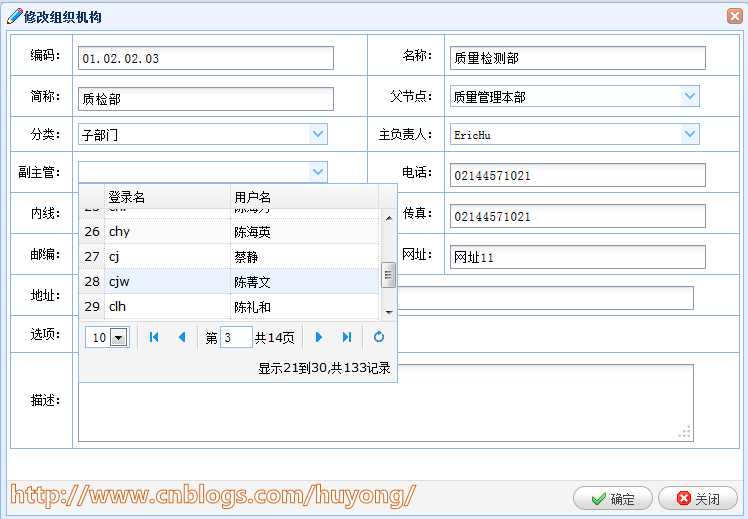748x519 pixels.
Task: Click user name 蔡静
Action: coord(246,257)
